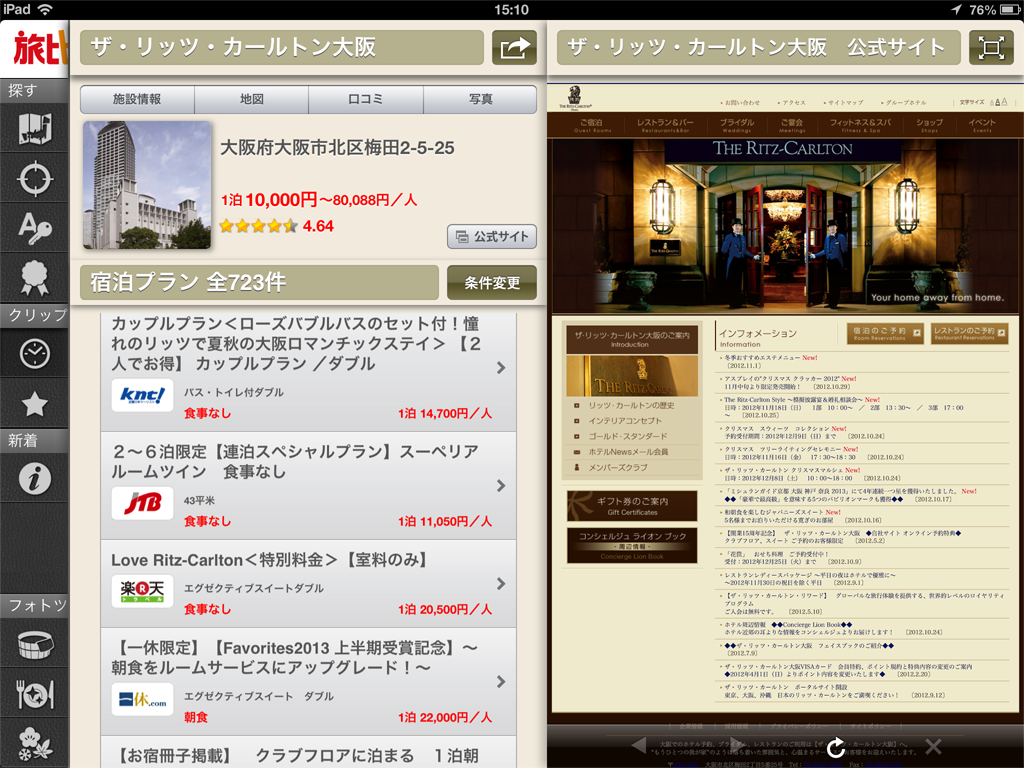Viewport: 1024px width, 768px height.
Task: Tap the price 1泊 20,500円/人
Action: coord(445,609)
